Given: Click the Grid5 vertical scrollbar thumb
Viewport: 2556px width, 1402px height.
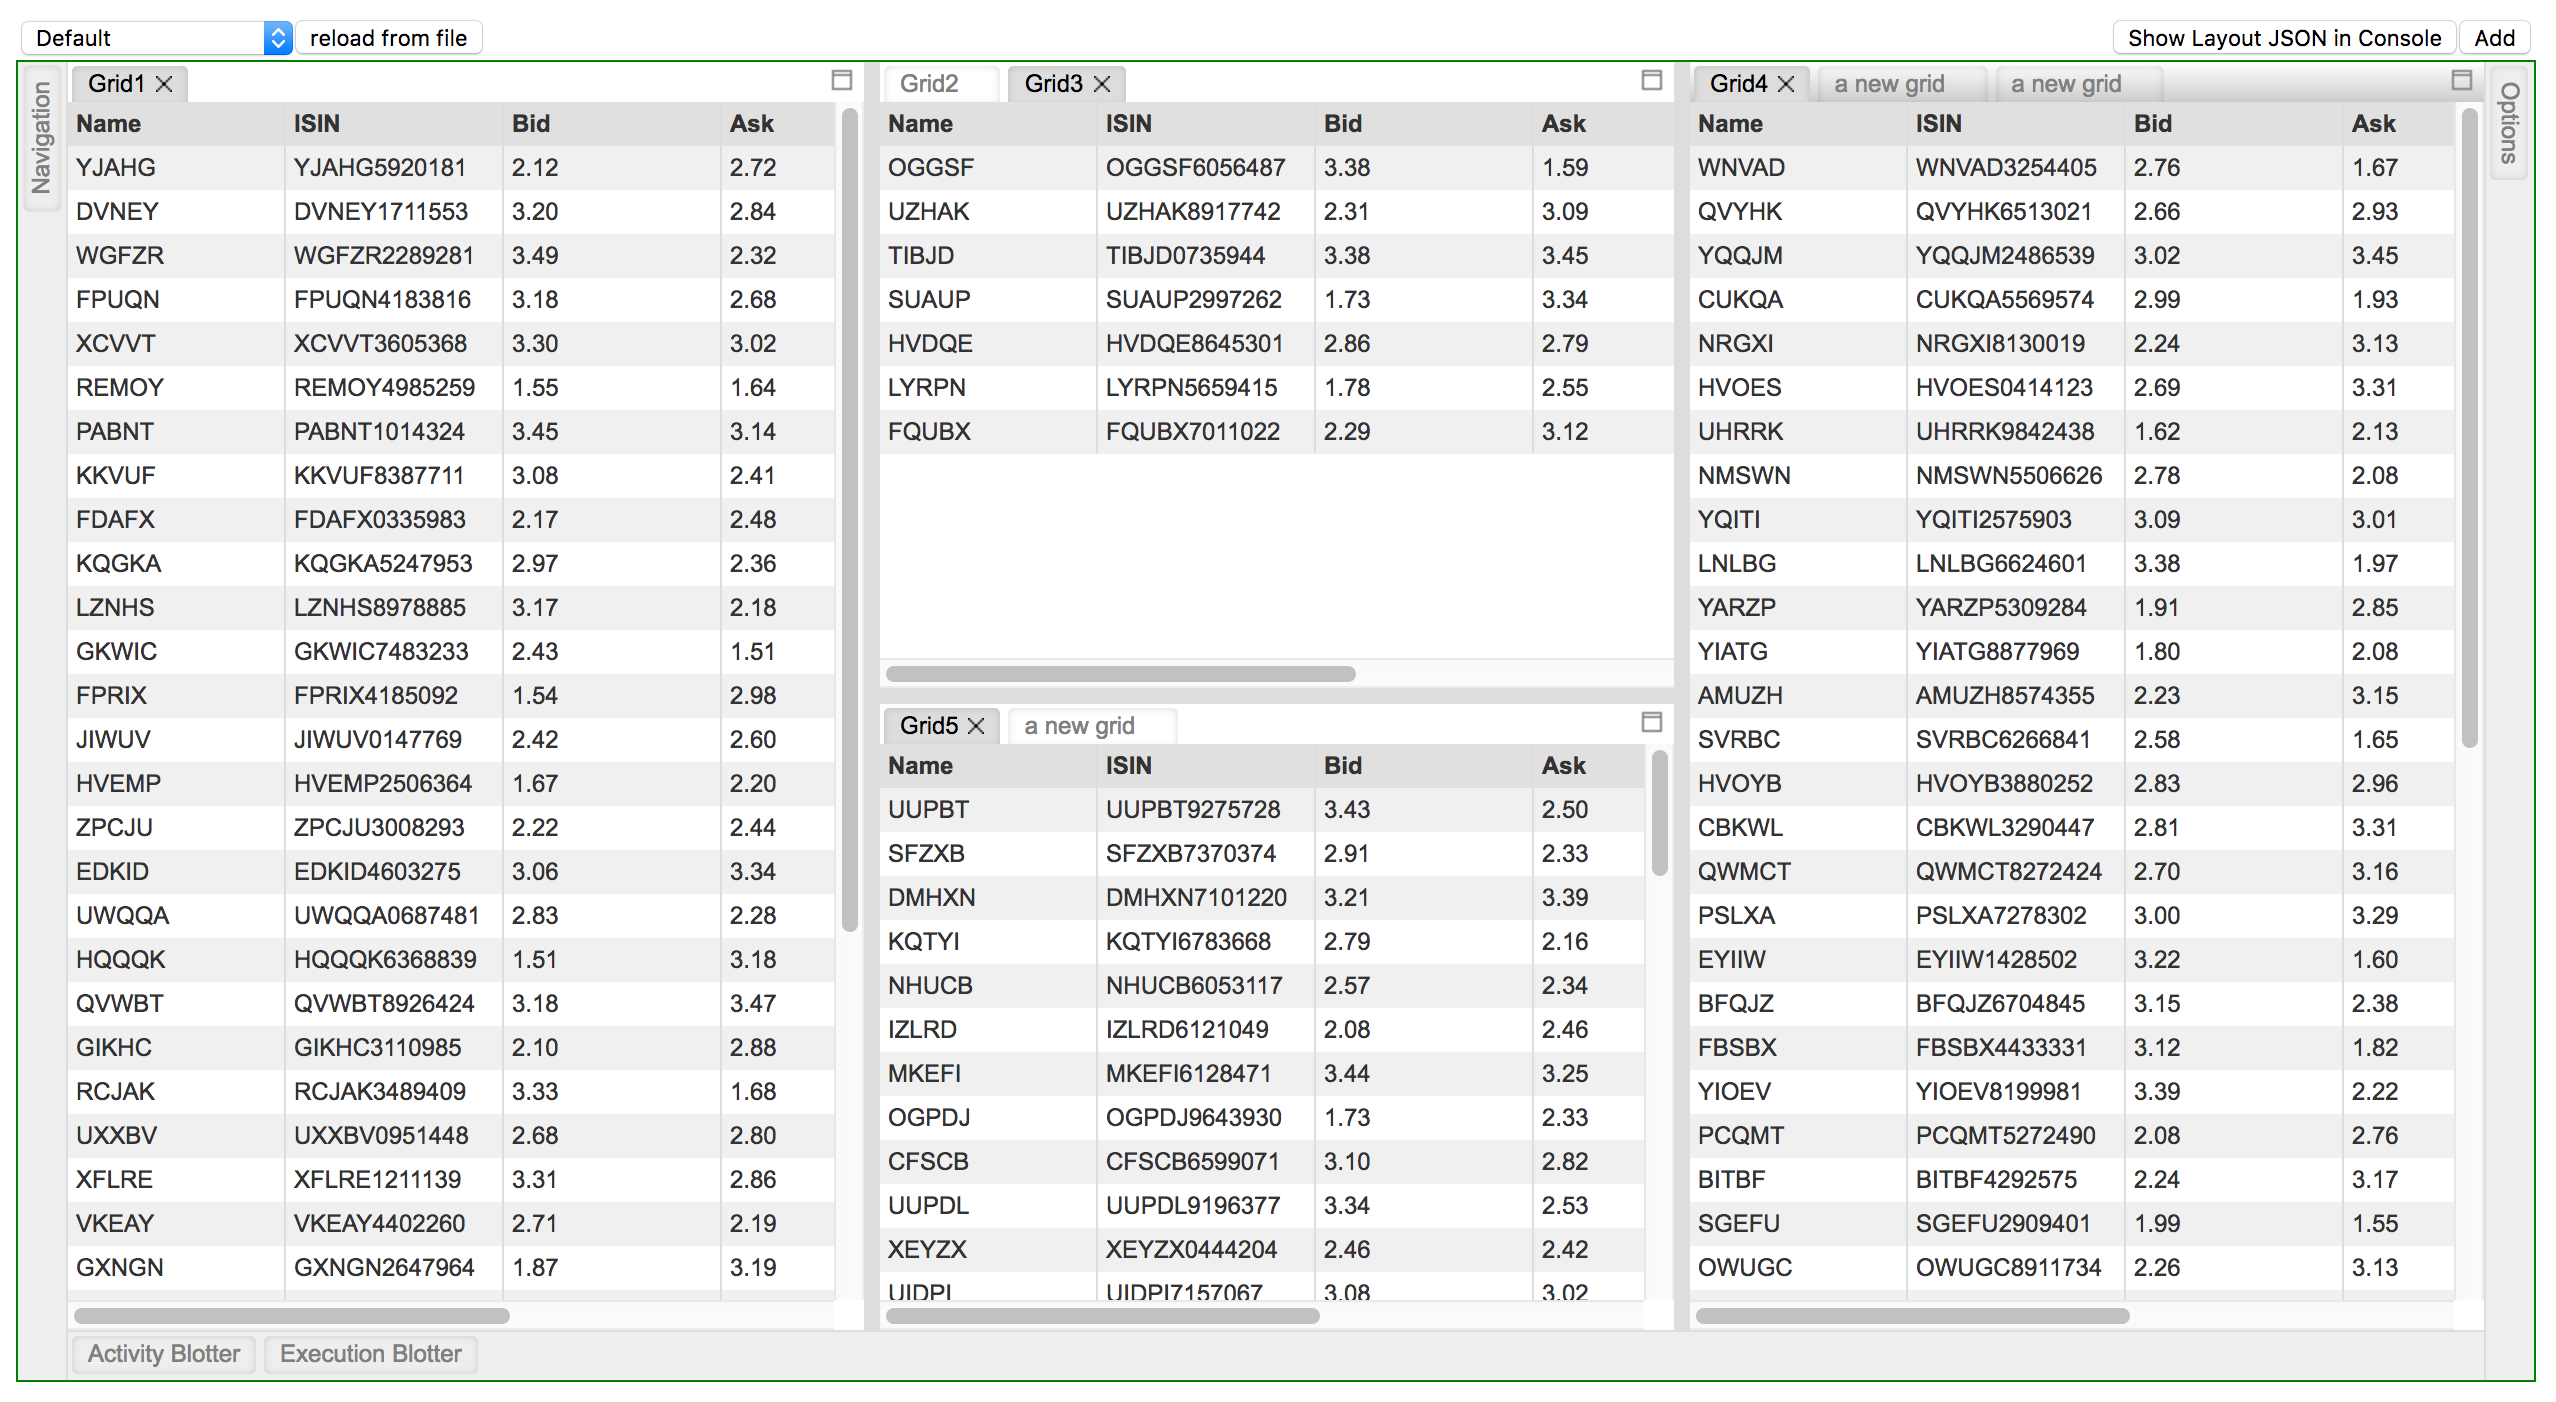Looking at the screenshot, I should 1659,815.
